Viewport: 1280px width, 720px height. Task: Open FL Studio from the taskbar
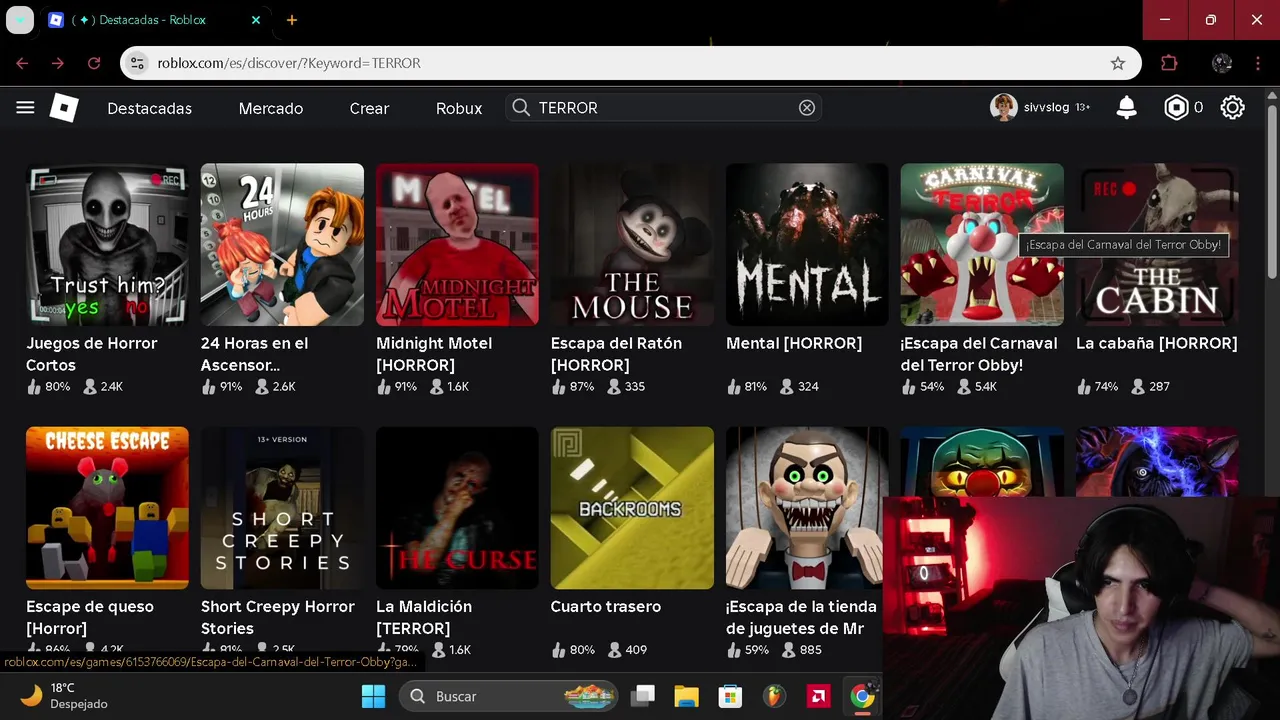tap(774, 696)
